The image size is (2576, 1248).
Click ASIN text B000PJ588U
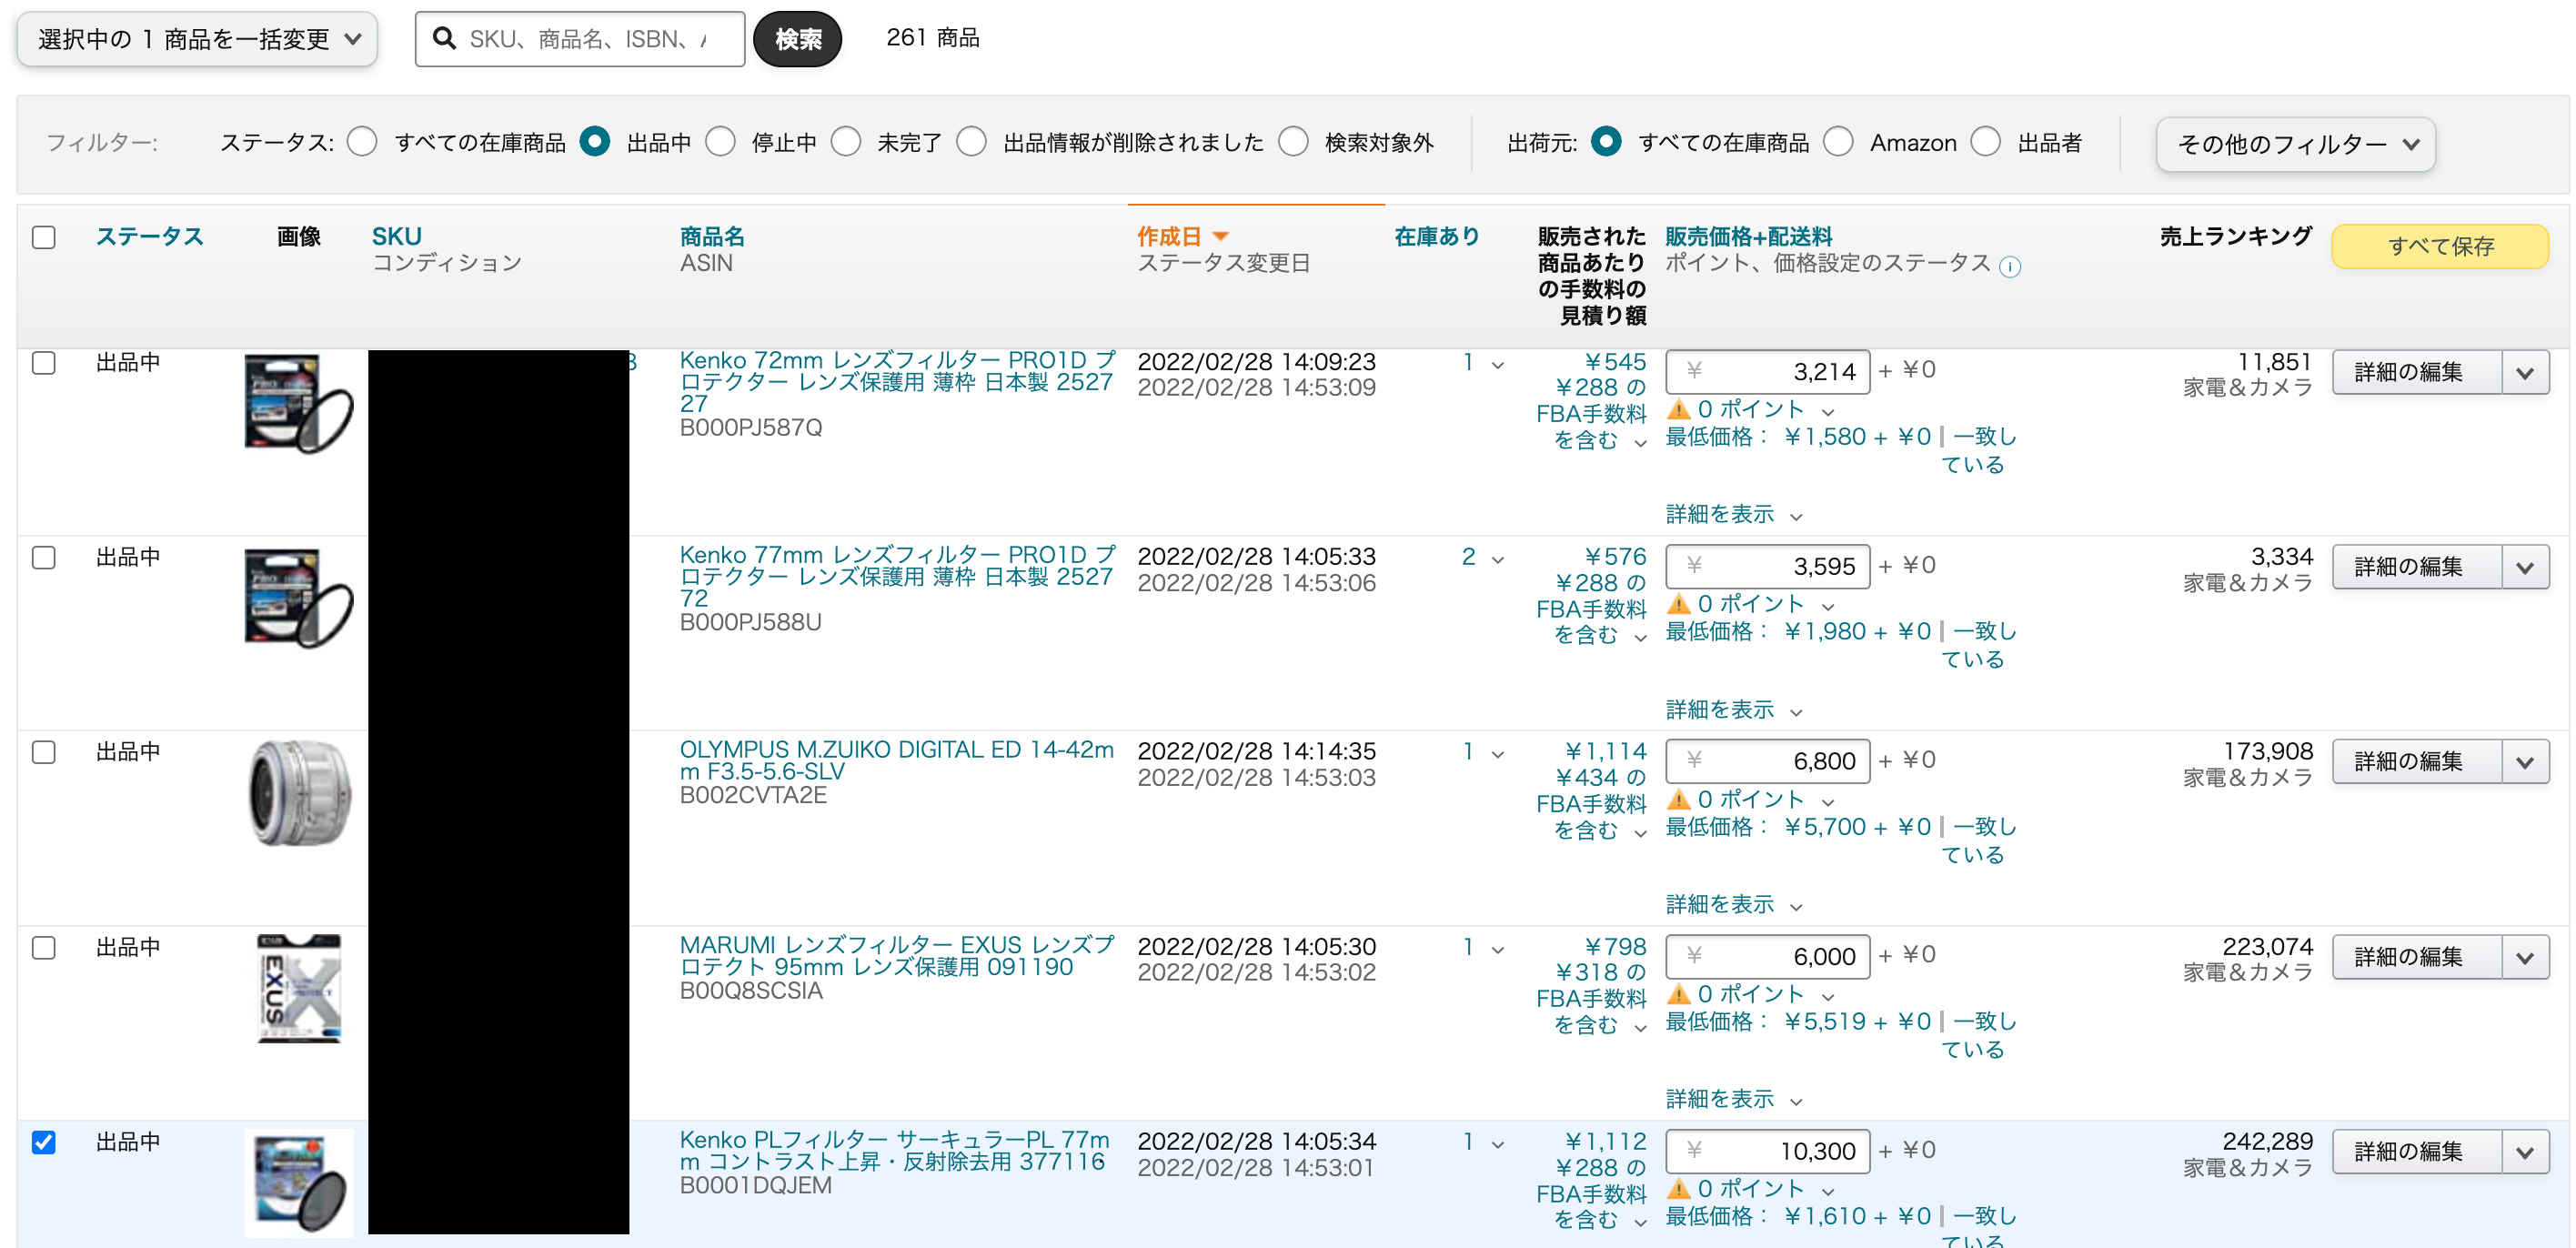pos(750,622)
